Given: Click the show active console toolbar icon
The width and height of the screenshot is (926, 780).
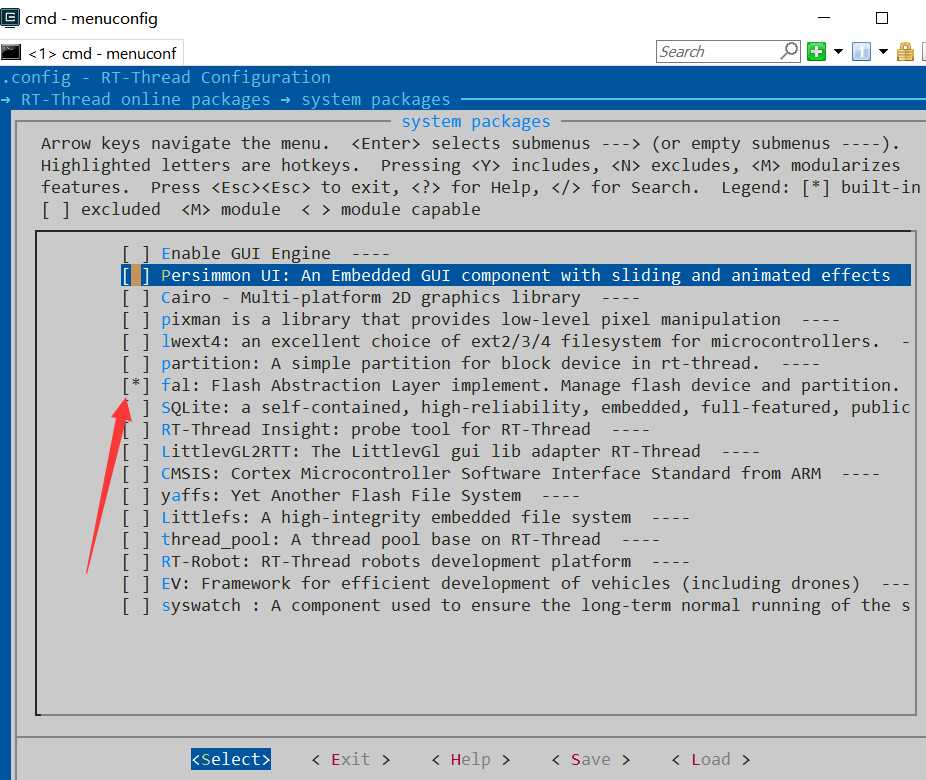Looking at the screenshot, I should [861, 52].
